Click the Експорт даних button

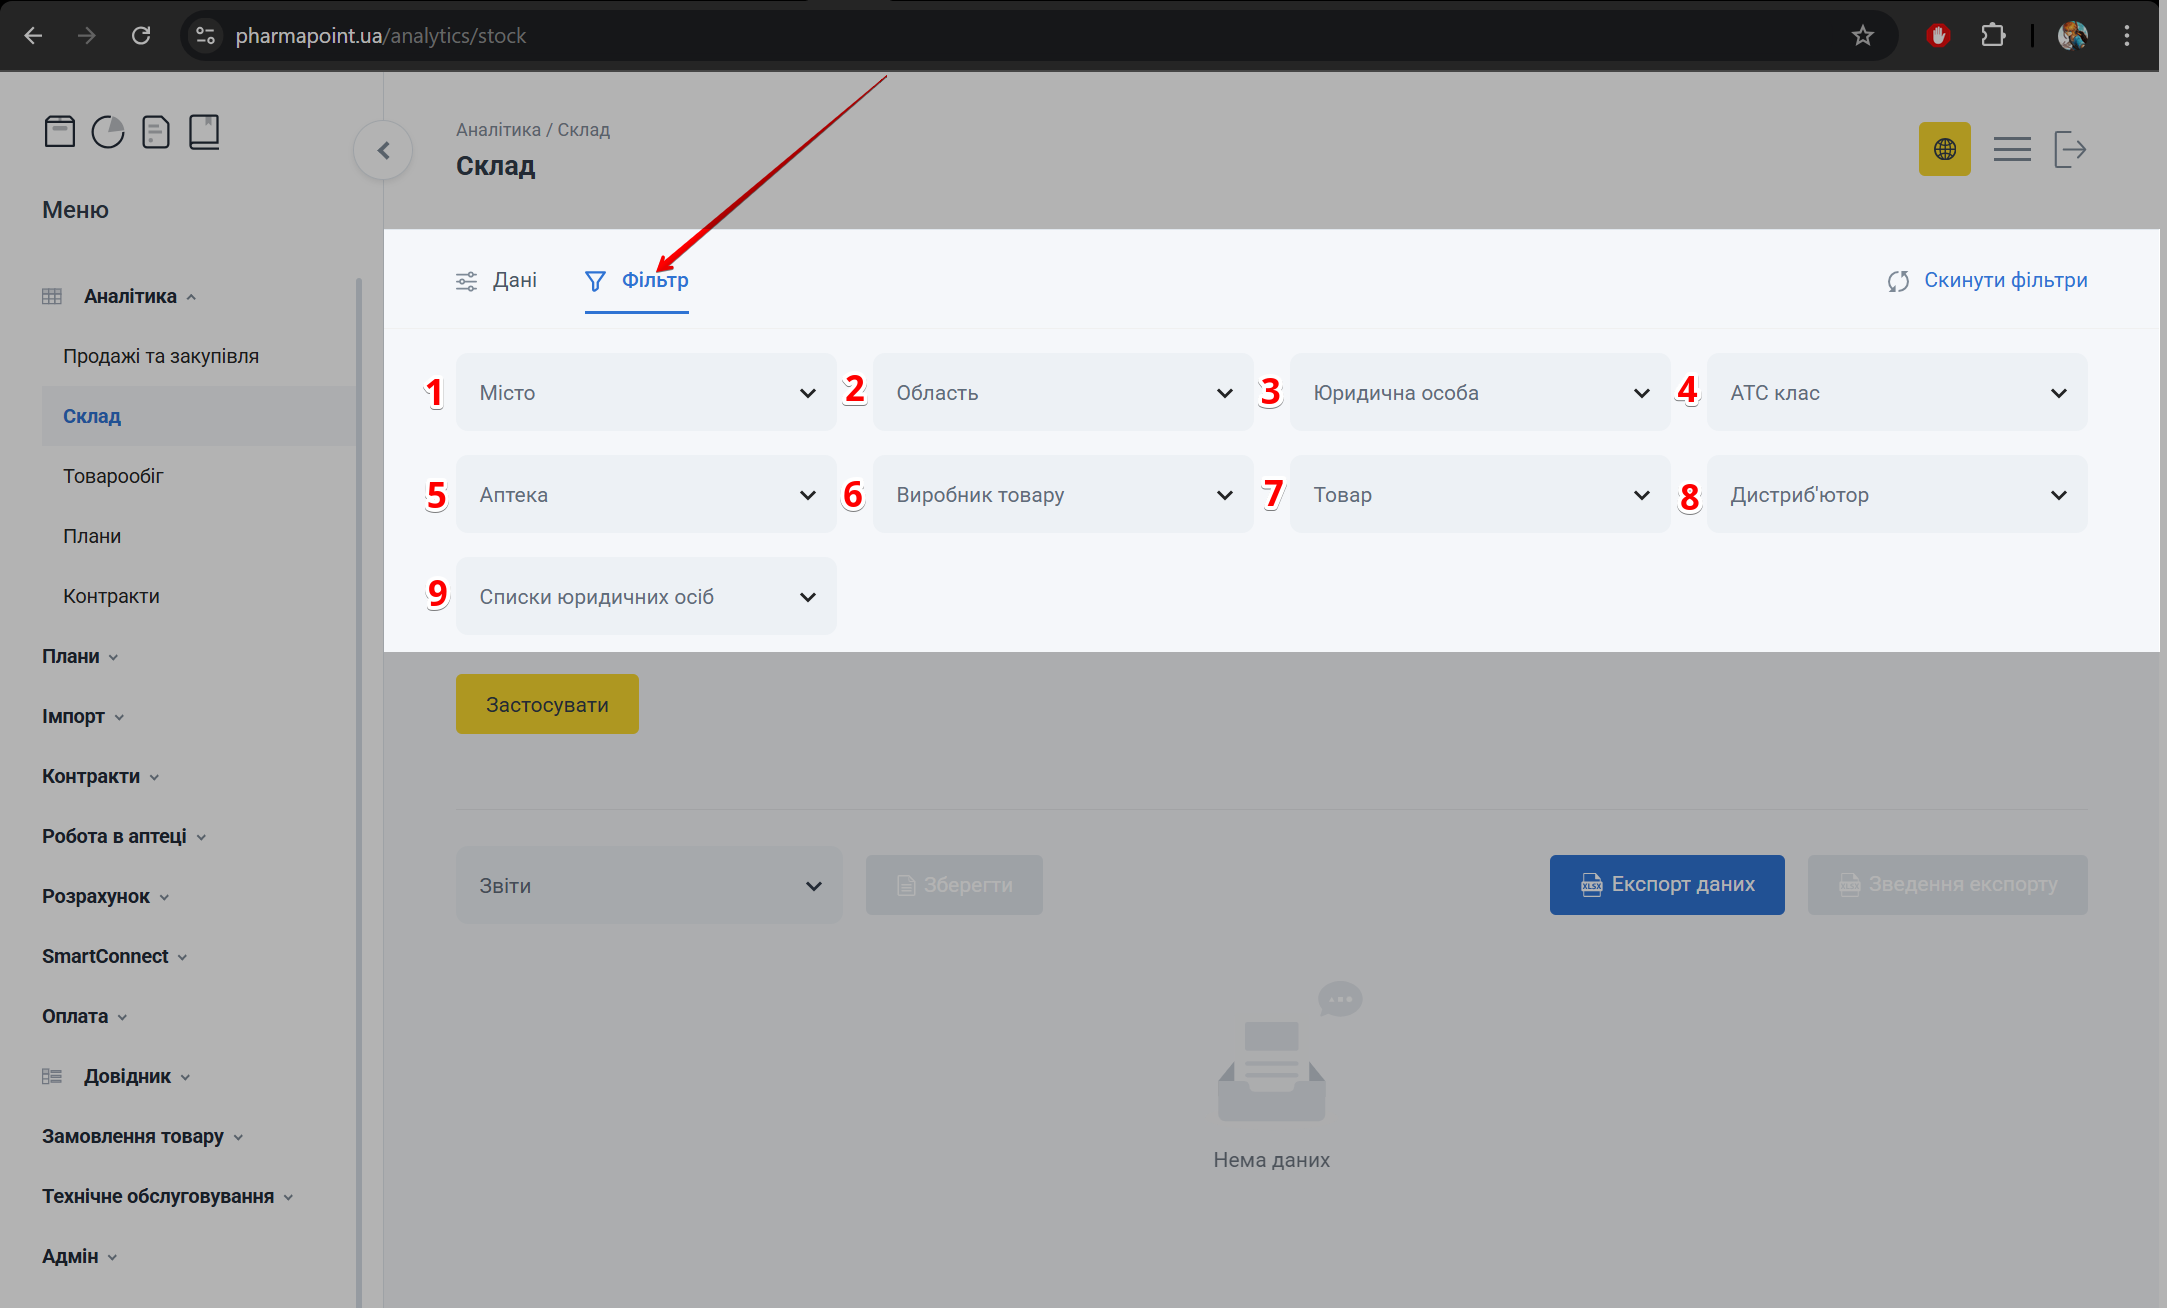point(1666,885)
